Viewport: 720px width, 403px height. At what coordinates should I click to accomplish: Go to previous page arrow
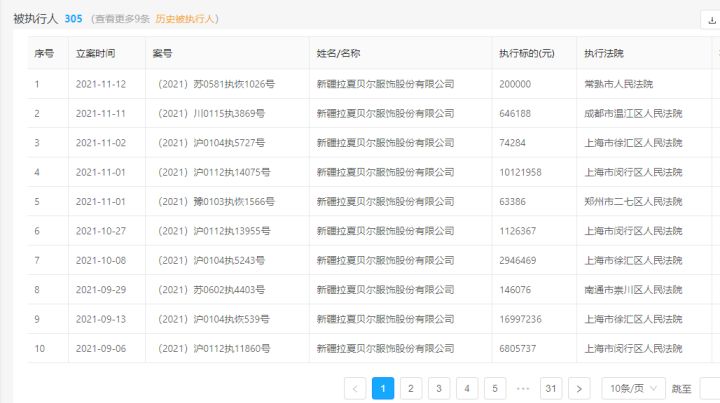[355, 389]
